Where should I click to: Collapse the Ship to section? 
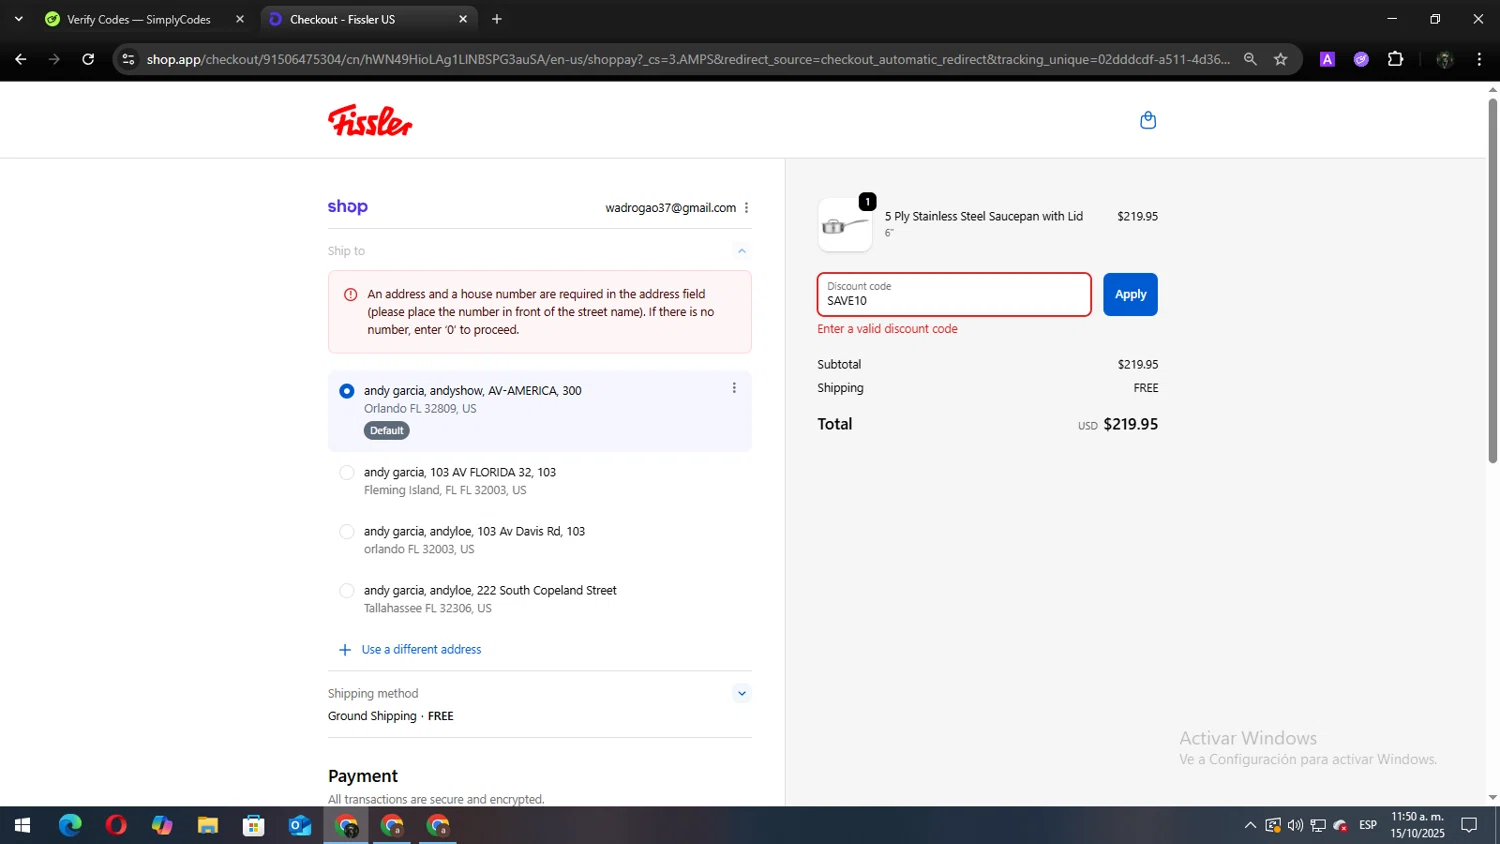click(741, 251)
